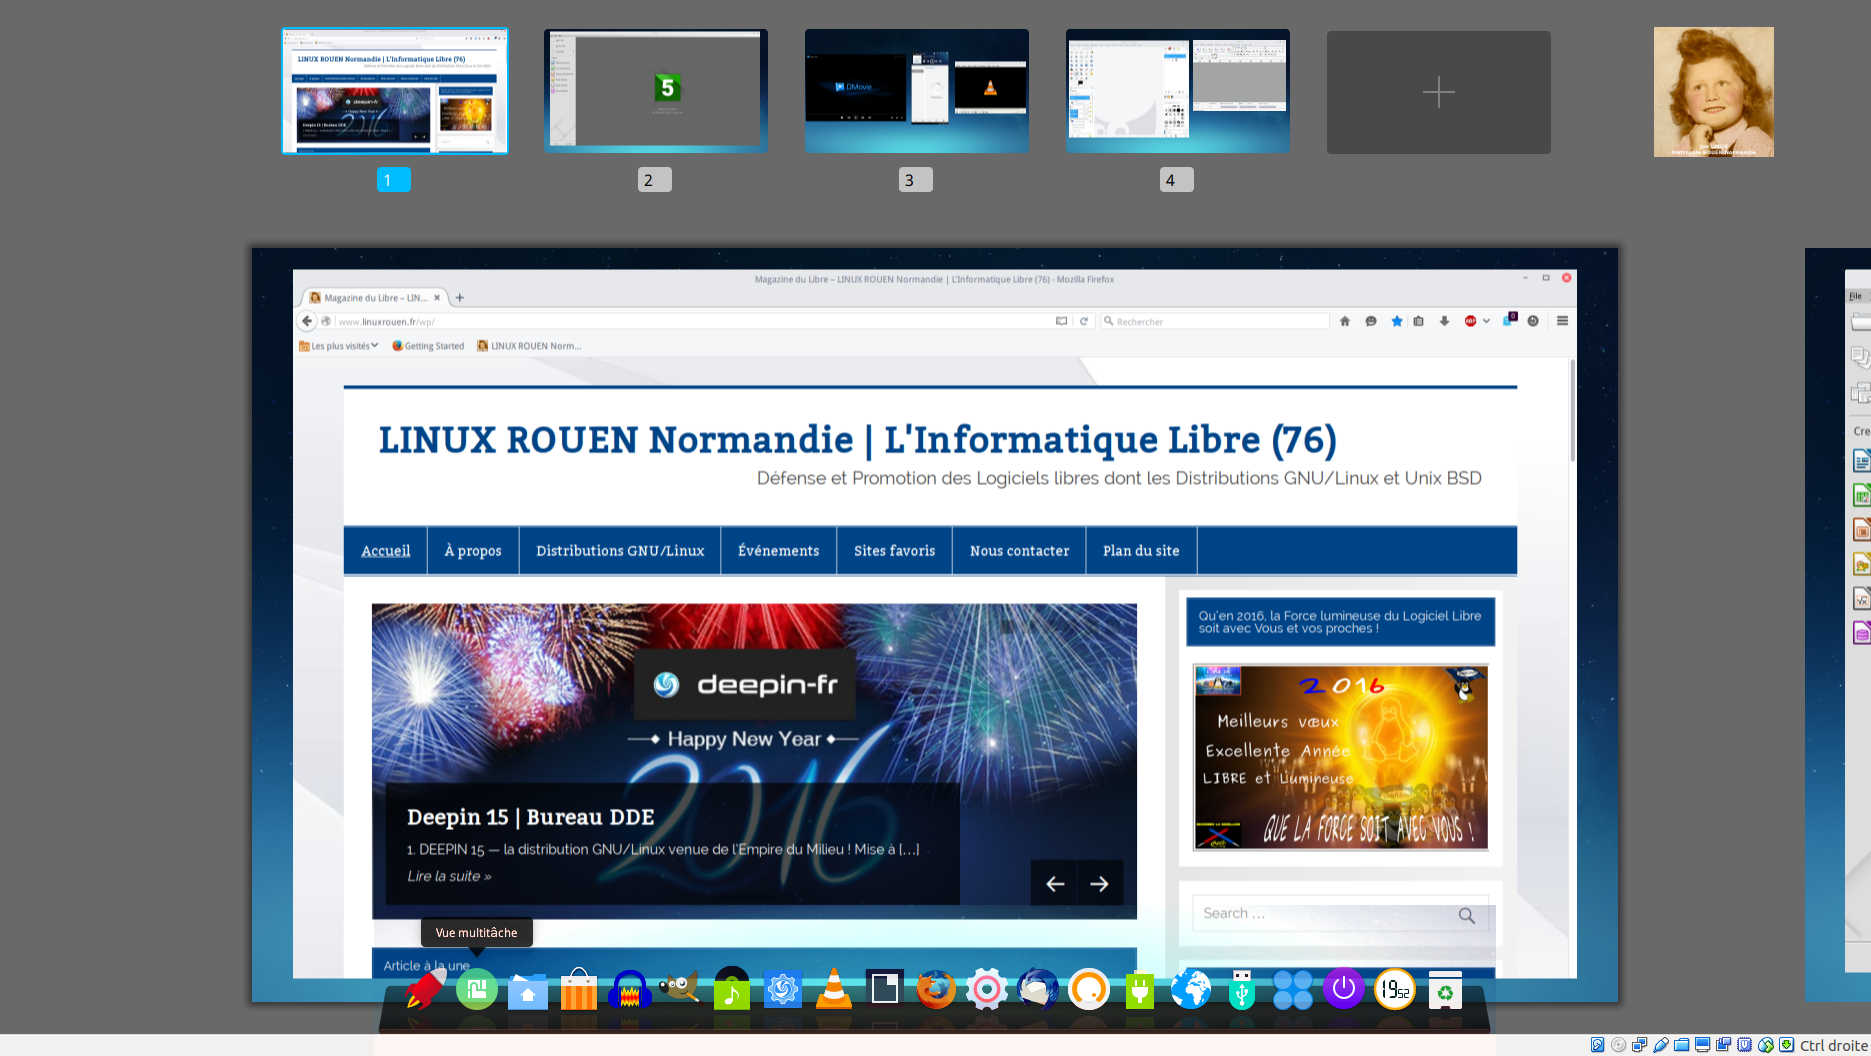The height and width of the screenshot is (1056, 1871).
Task: Click the green Multitasking View dock icon
Action: point(477,990)
